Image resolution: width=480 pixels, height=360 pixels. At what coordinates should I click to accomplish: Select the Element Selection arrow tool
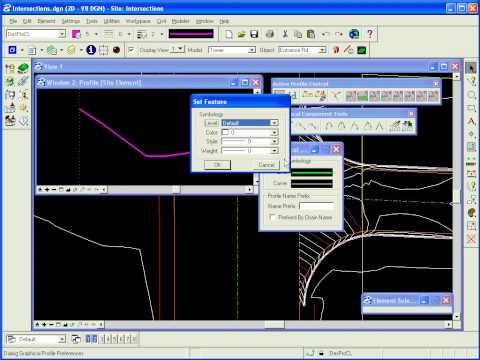tap(471, 68)
